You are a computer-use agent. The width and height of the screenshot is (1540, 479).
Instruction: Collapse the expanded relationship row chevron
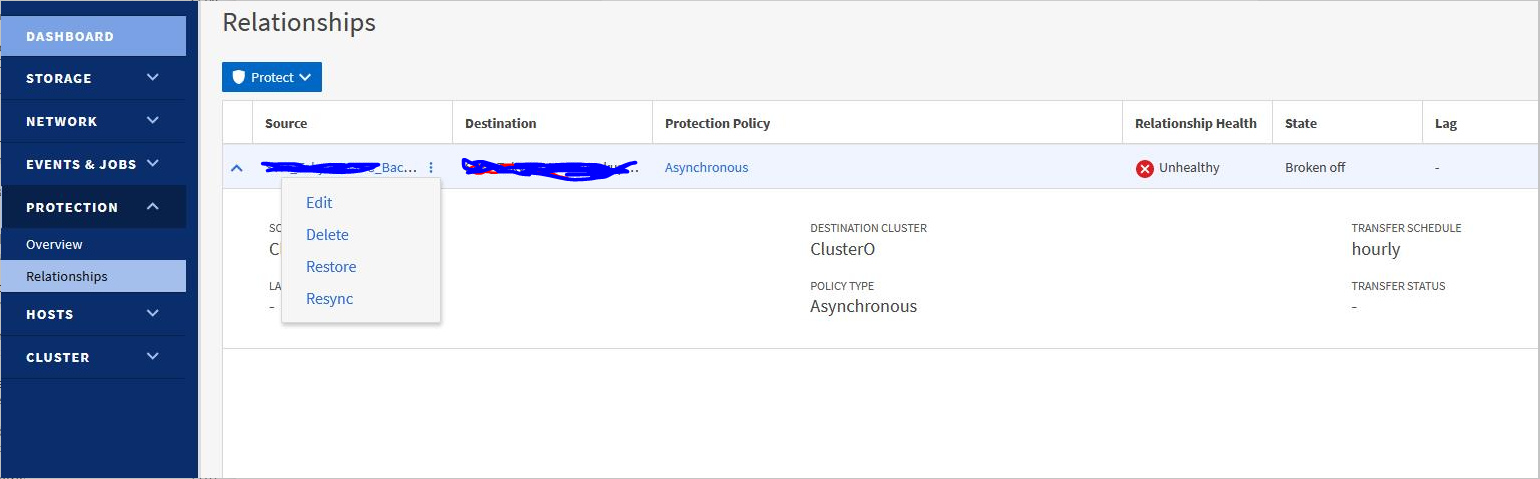pos(237,168)
